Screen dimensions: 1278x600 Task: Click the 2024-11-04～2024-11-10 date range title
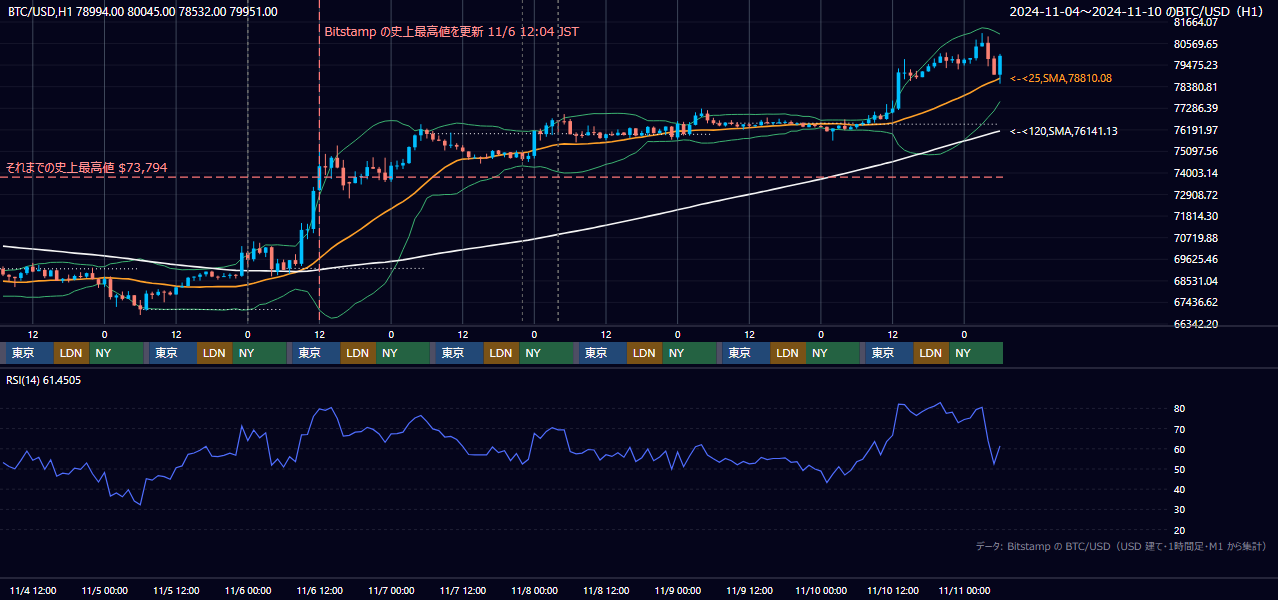[x=1136, y=12]
